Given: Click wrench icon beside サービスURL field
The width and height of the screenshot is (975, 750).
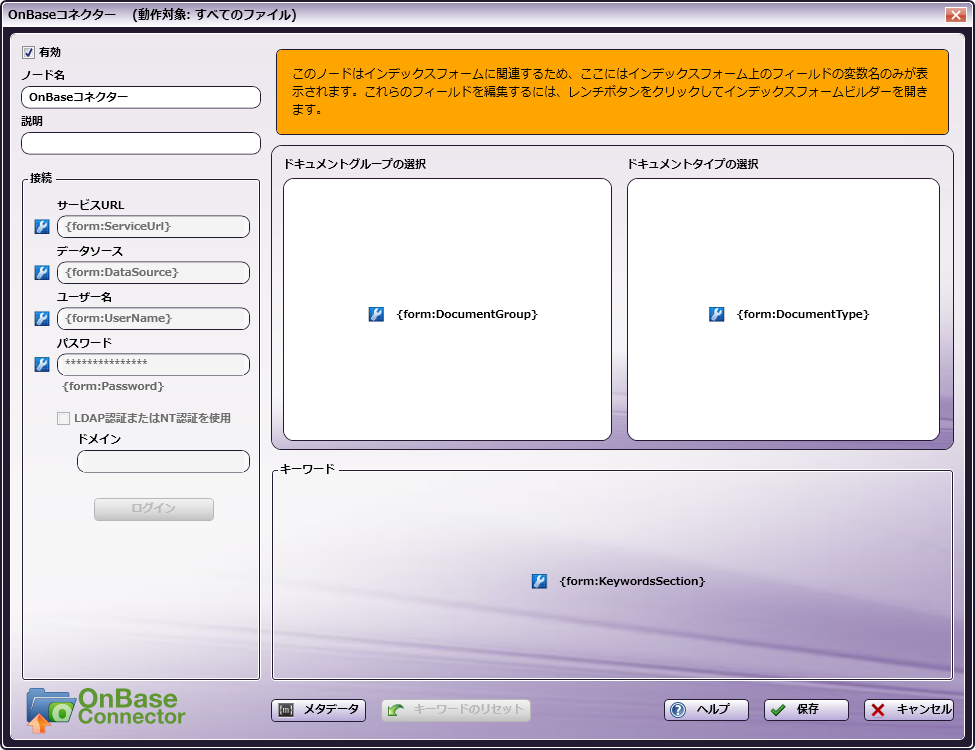Looking at the screenshot, I should click(42, 226).
